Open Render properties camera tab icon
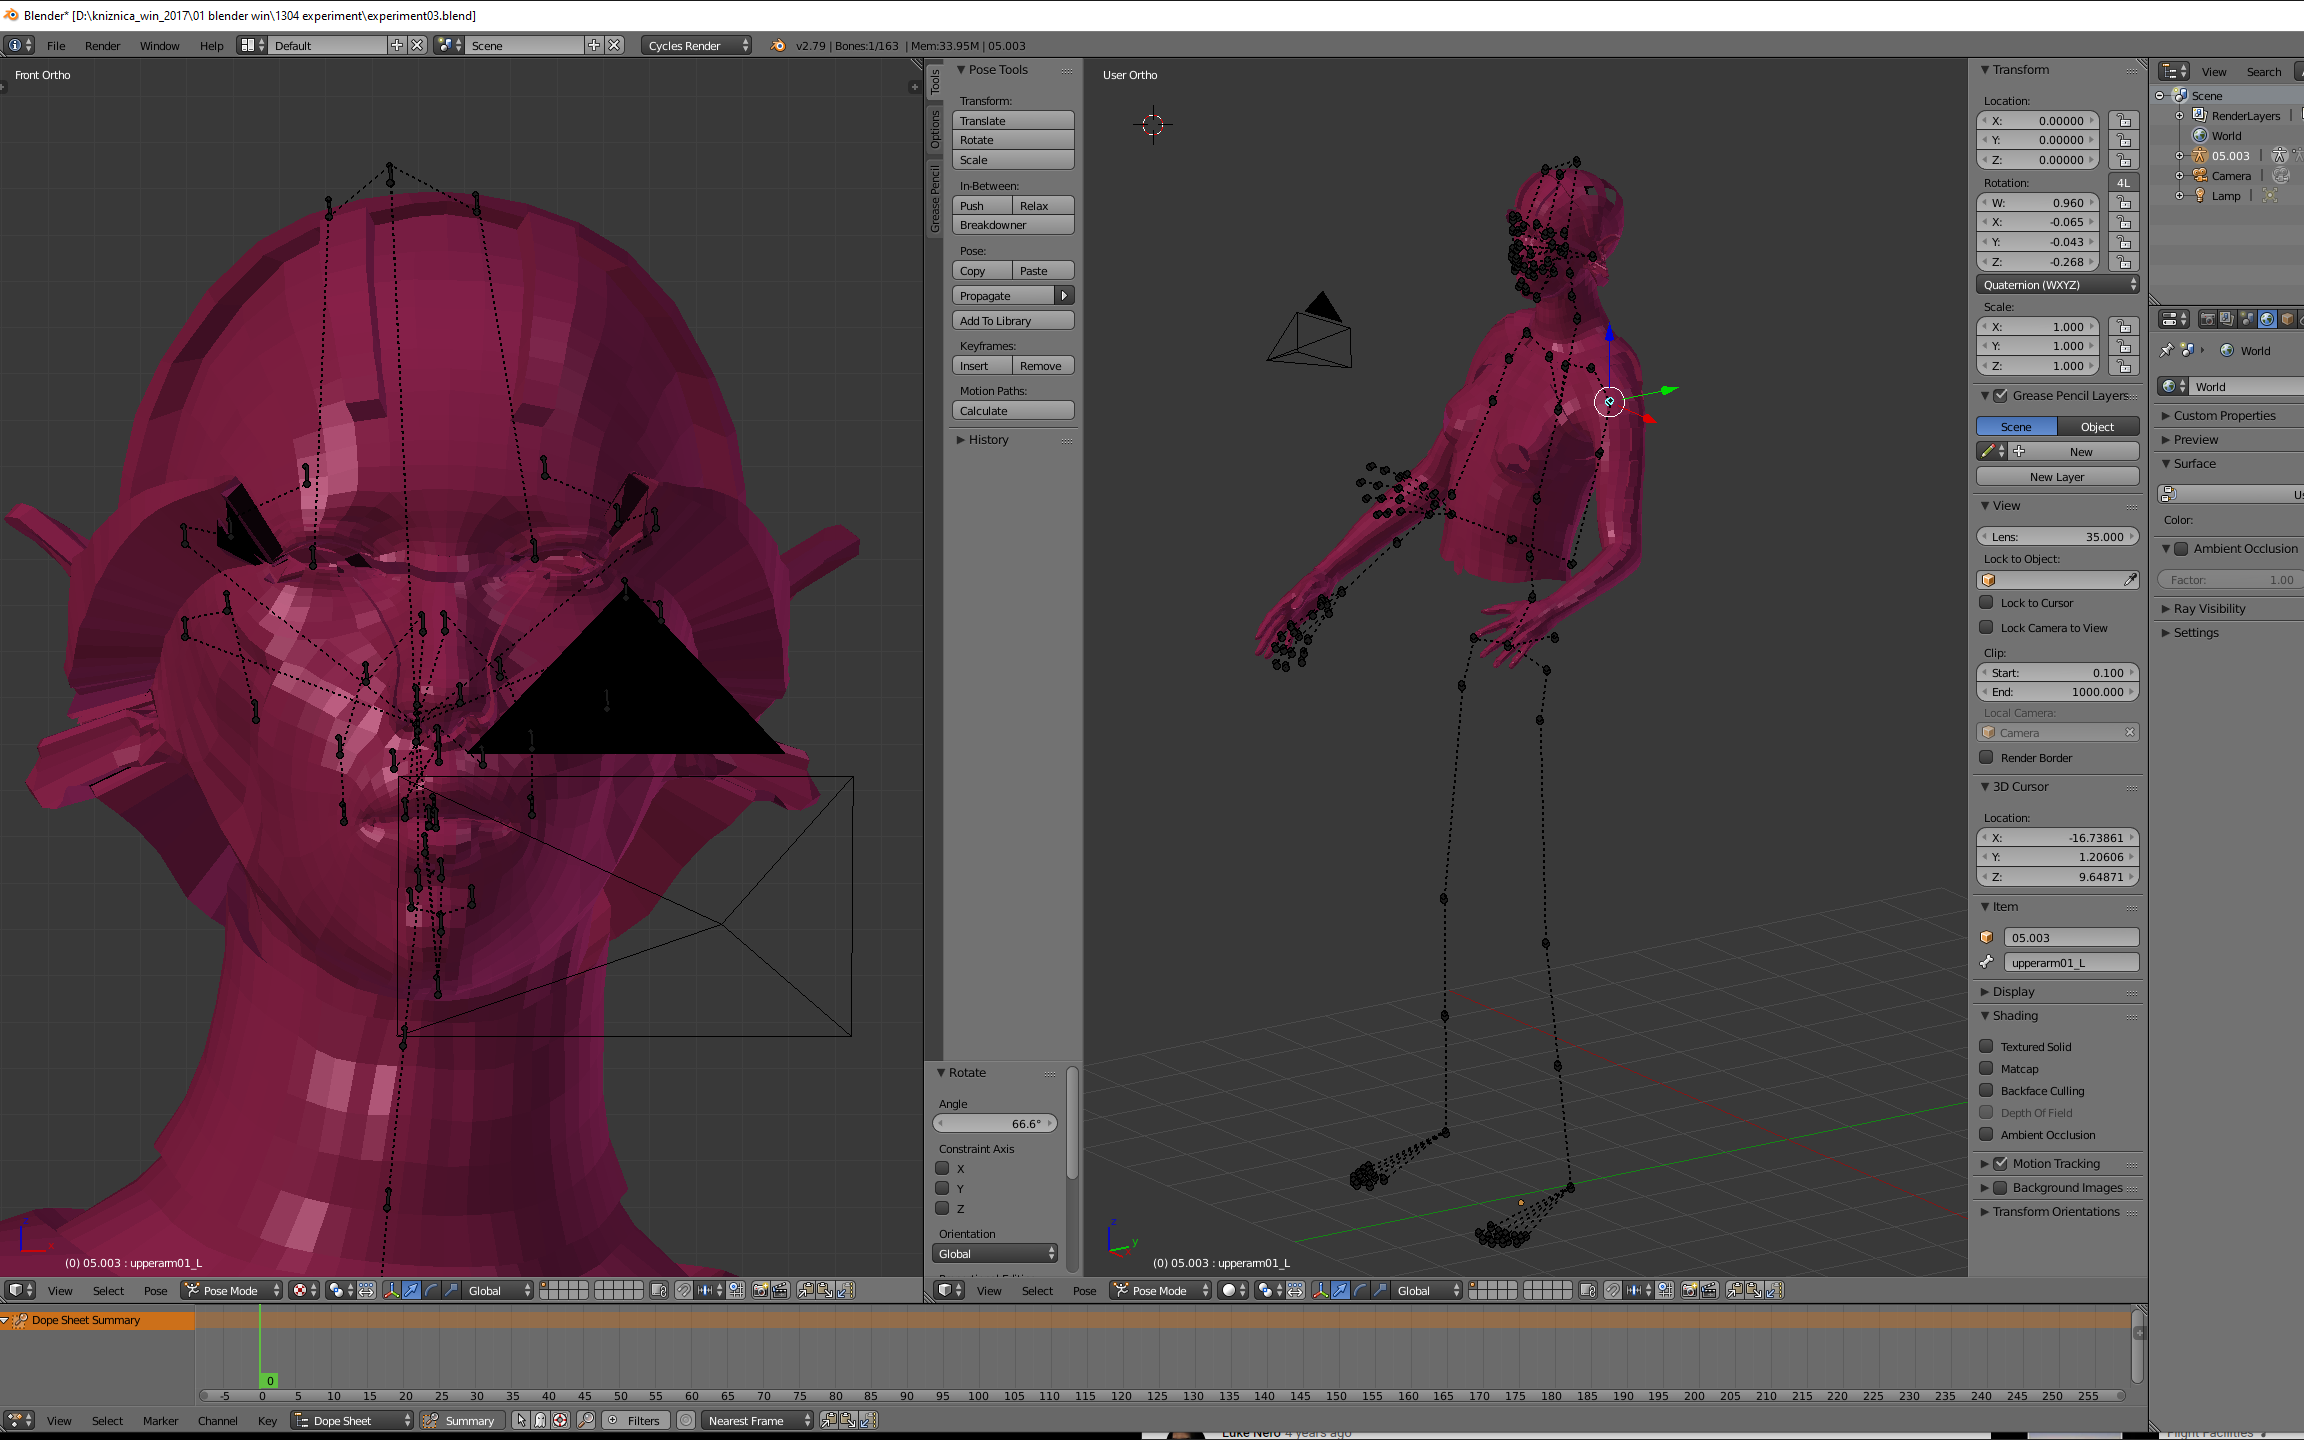Screen dimensions: 2304x1440 (x=2207, y=319)
